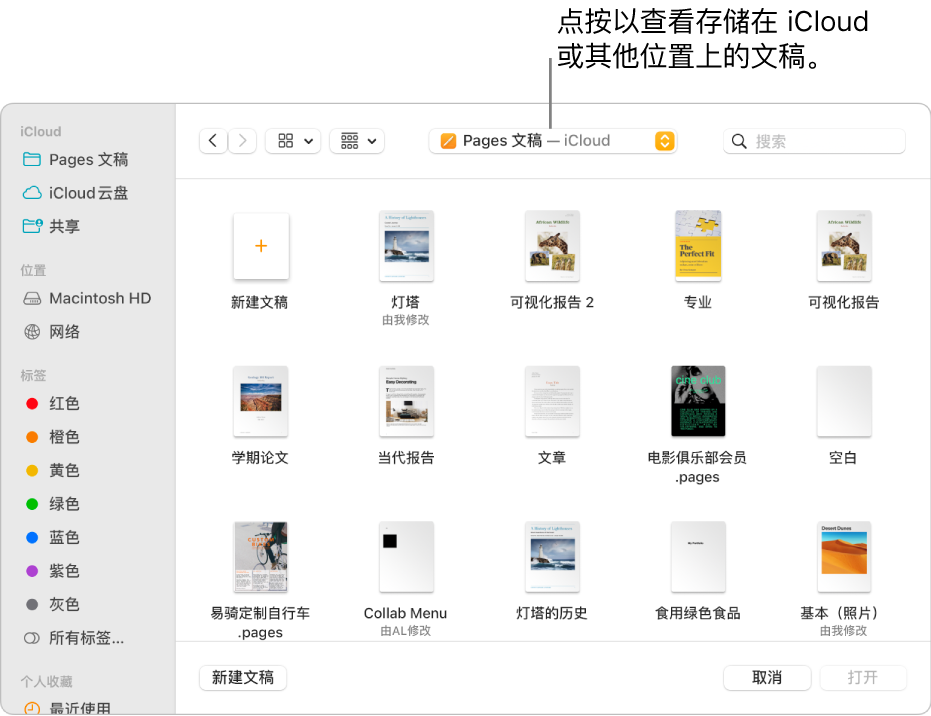
Task: Filter by the 灰色 gray tag
Action: tap(53, 604)
